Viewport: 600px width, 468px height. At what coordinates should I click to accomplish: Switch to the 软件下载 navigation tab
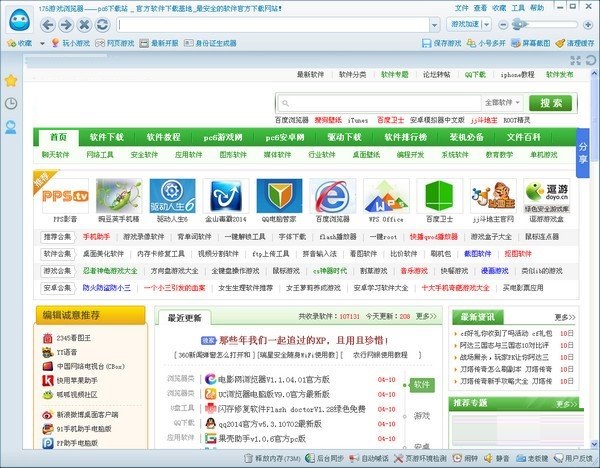click(x=107, y=137)
